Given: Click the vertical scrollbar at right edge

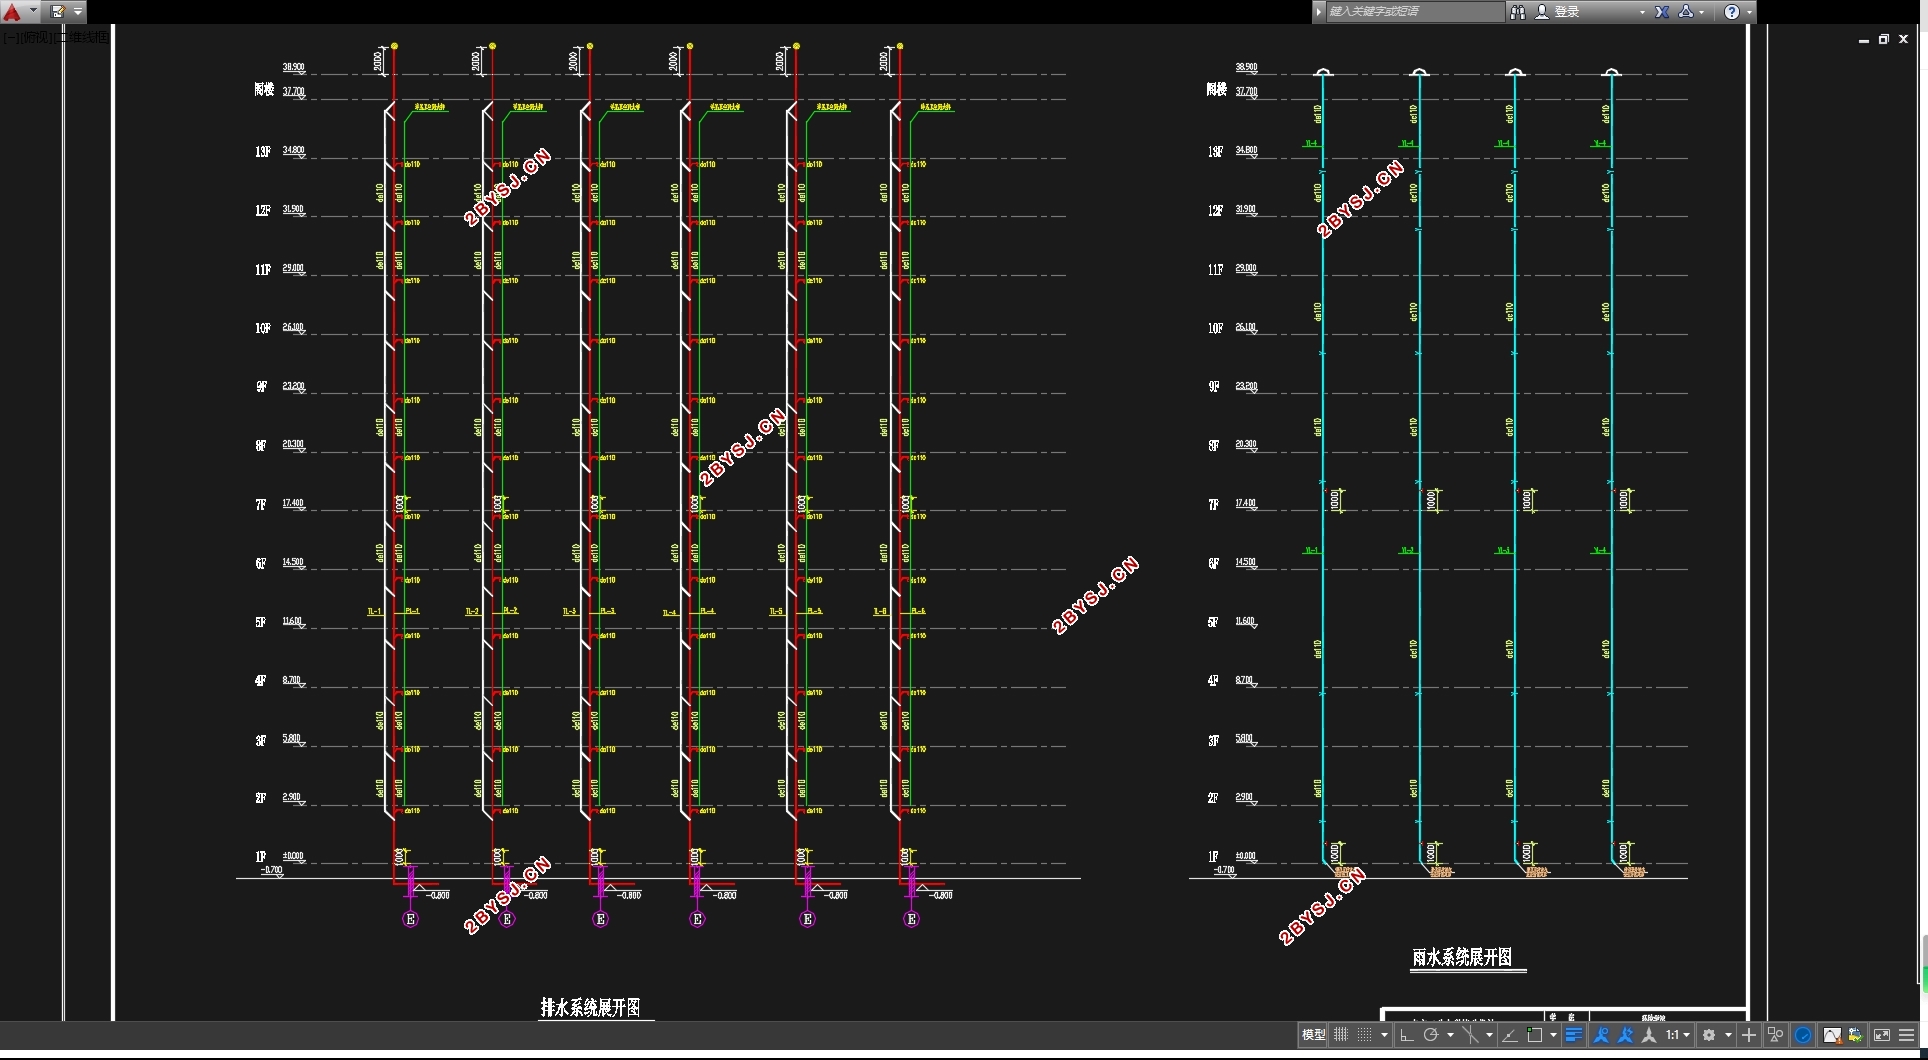Looking at the screenshot, I should click(1924, 964).
